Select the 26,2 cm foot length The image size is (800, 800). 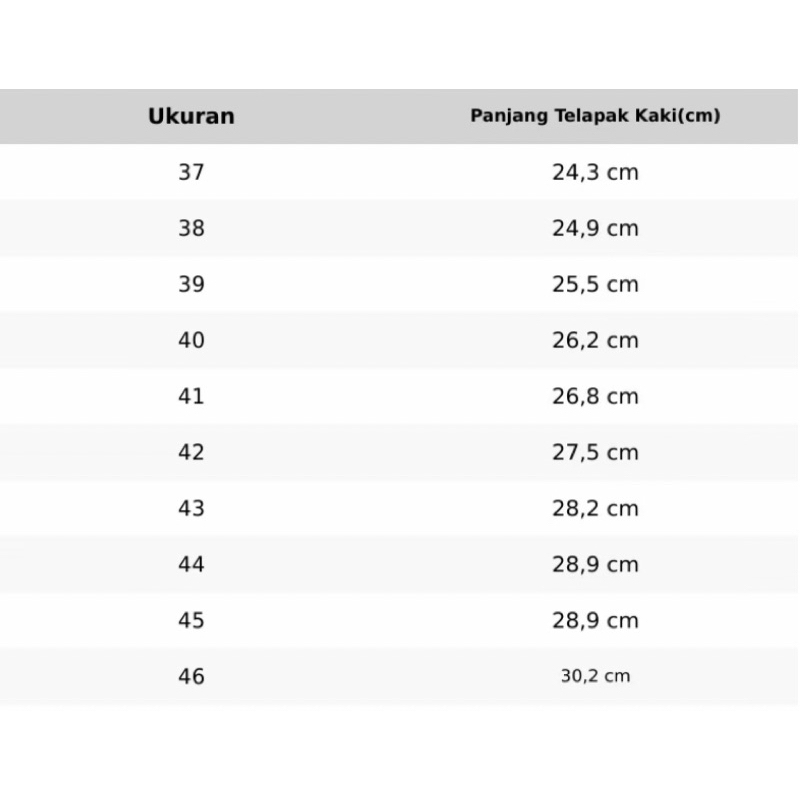(x=595, y=340)
